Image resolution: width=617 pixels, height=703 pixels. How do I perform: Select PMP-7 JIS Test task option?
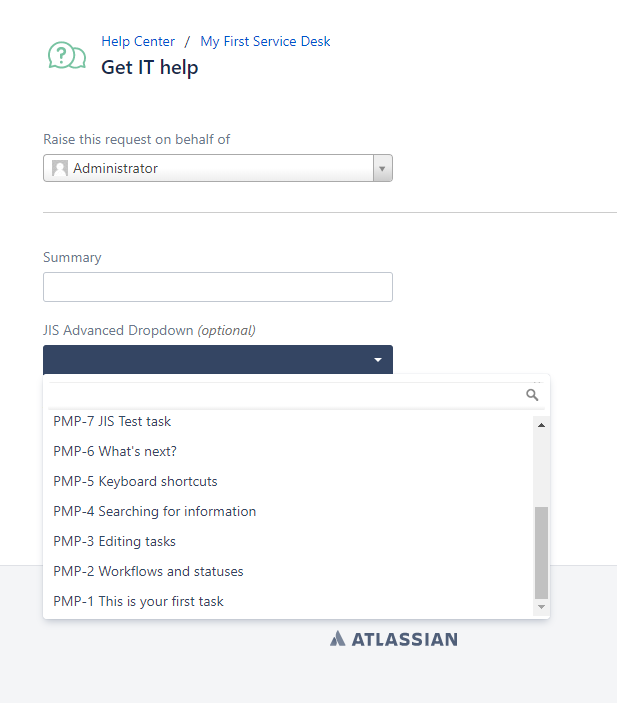point(112,422)
